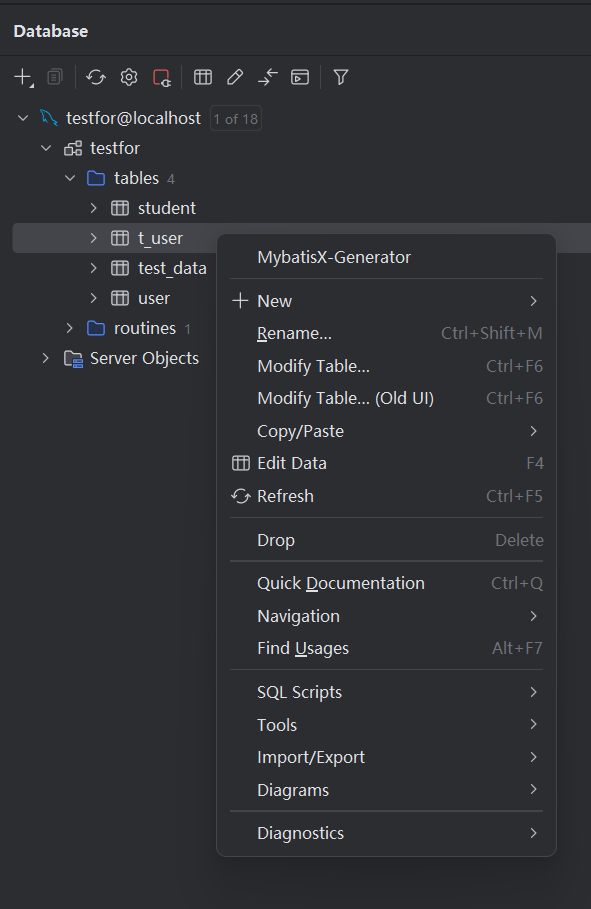Expand Server Objects node

click(x=46, y=358)
